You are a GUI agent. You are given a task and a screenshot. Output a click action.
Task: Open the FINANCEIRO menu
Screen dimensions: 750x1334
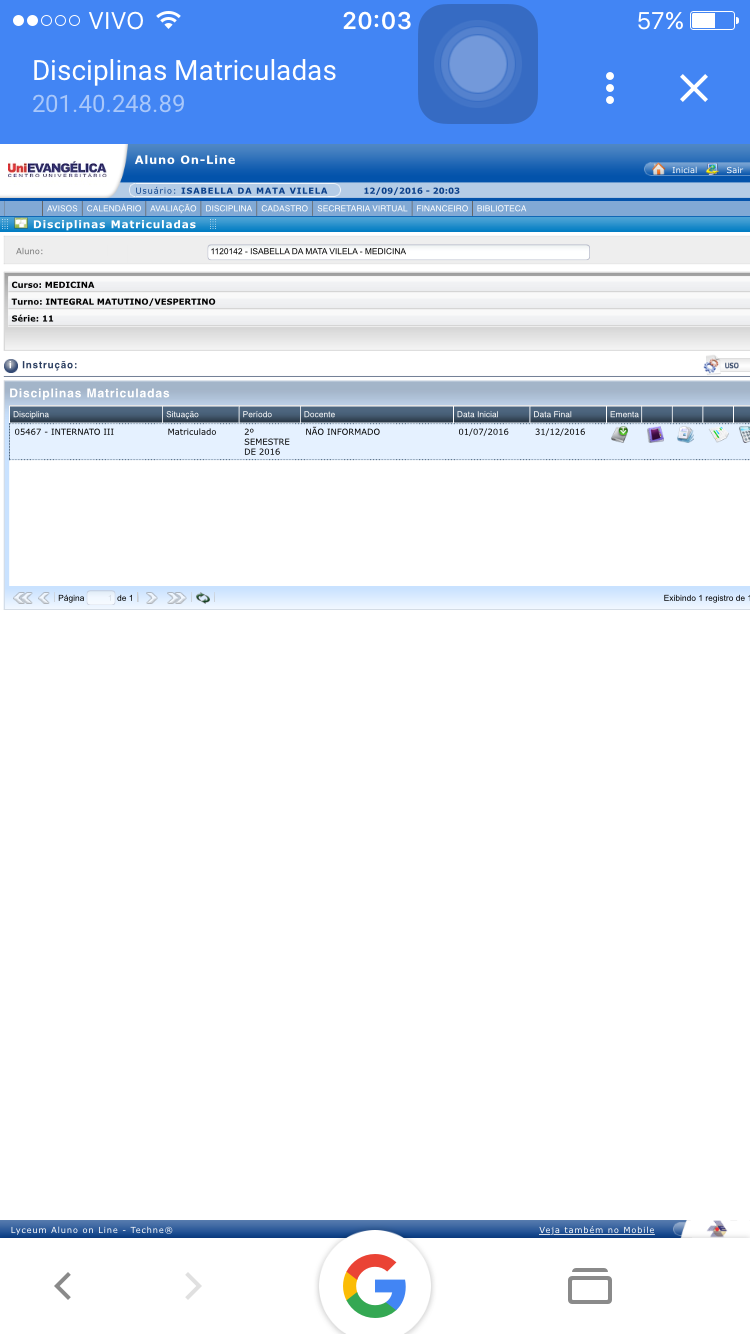(442, 209)
